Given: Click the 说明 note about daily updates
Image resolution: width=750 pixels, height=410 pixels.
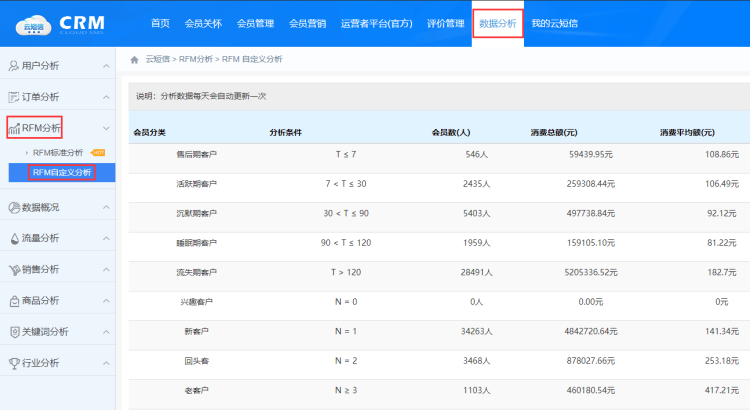Looking at the screenshot, I should [201, 96].
